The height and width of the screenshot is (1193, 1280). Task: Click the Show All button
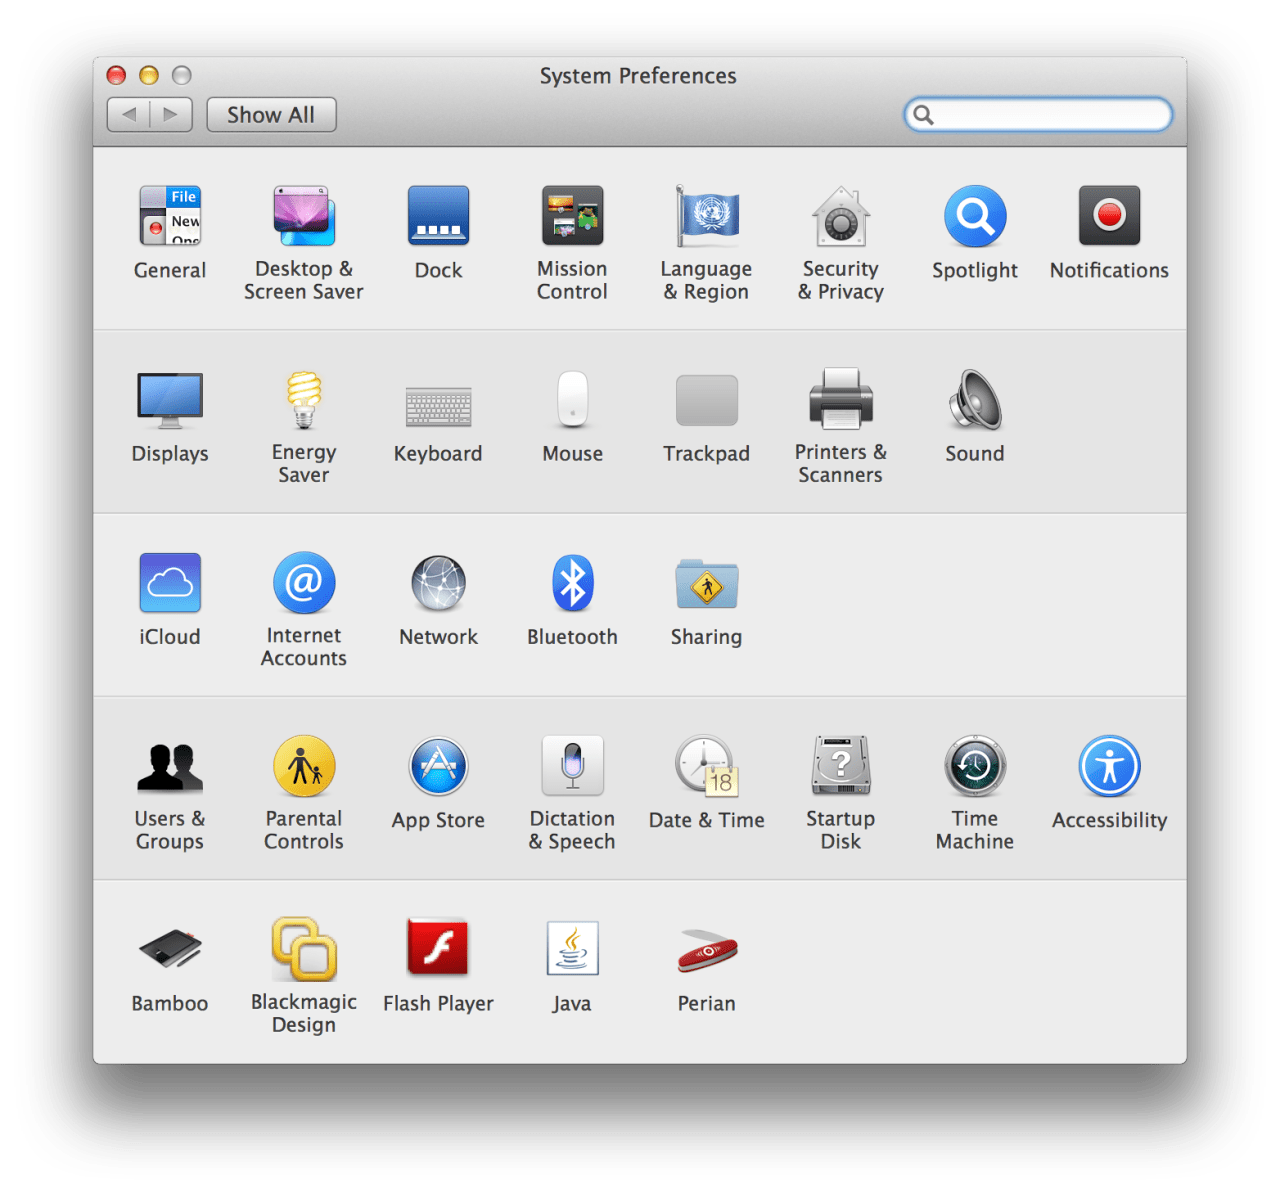tap(271, 115)
